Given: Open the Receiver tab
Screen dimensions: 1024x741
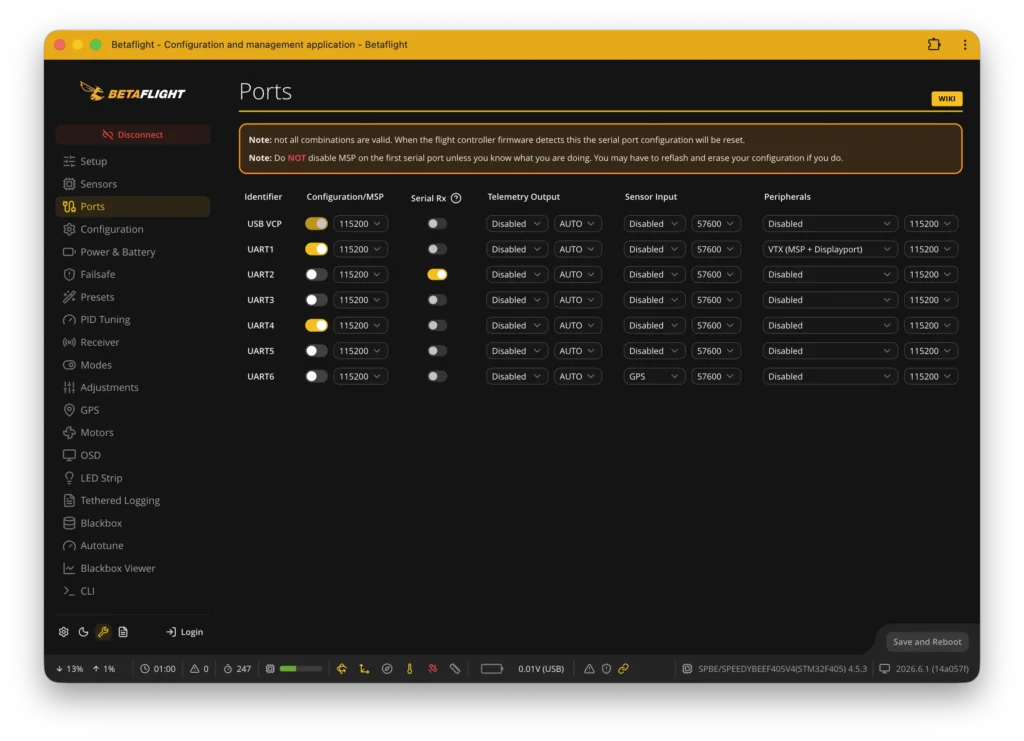Looking at the screenshot, I should 133,342.
